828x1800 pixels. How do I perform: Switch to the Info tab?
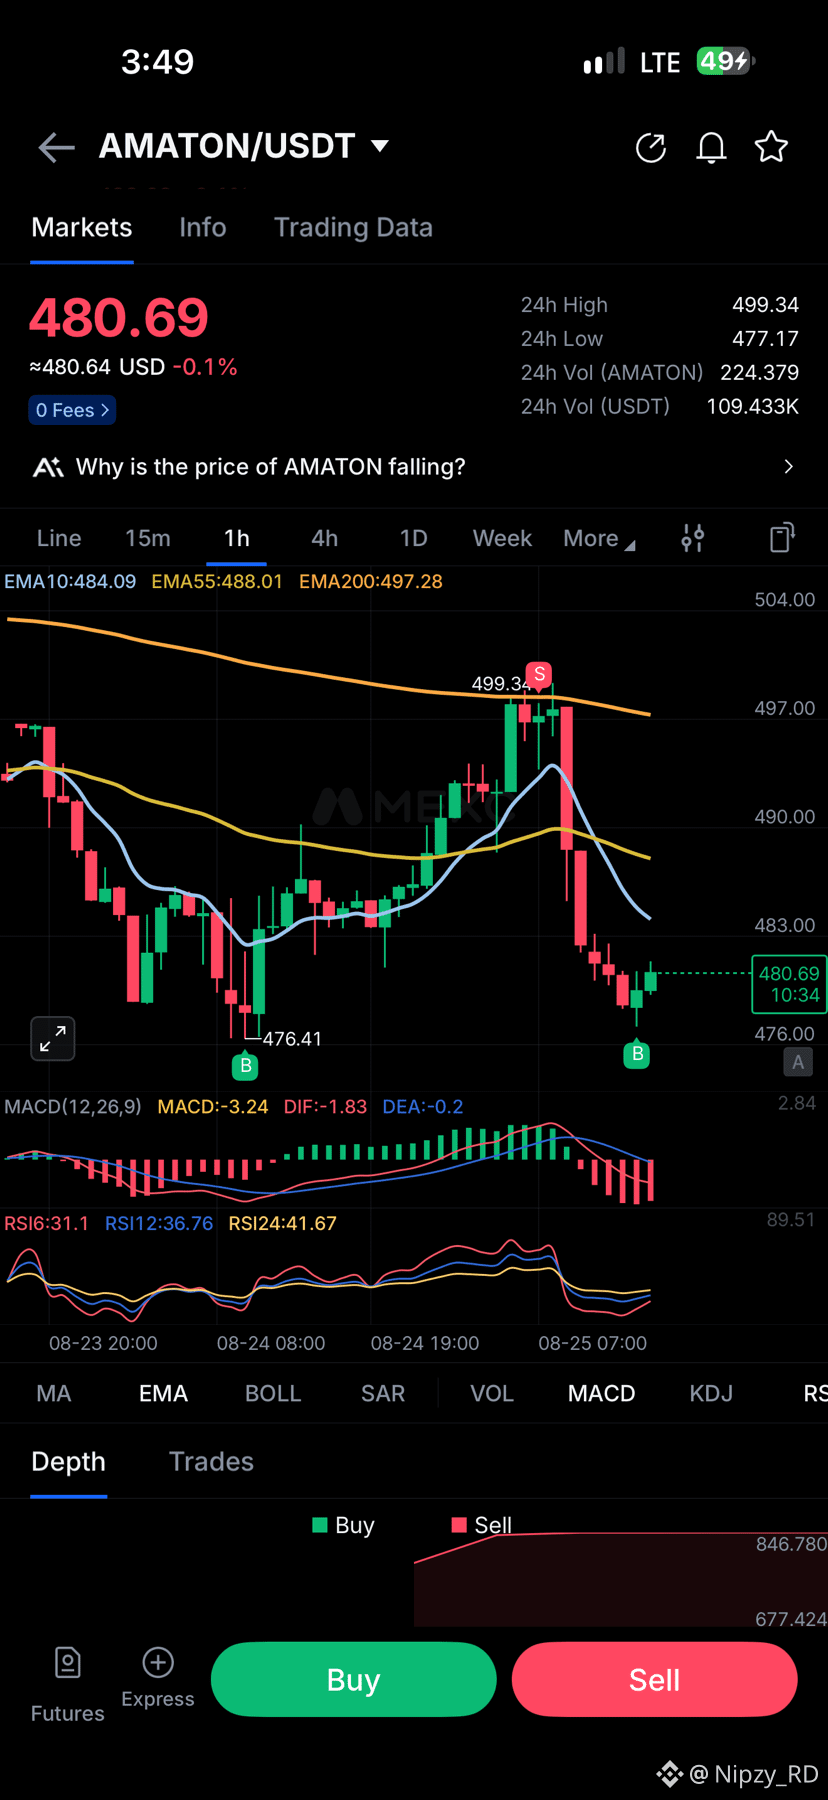(203, 227)
